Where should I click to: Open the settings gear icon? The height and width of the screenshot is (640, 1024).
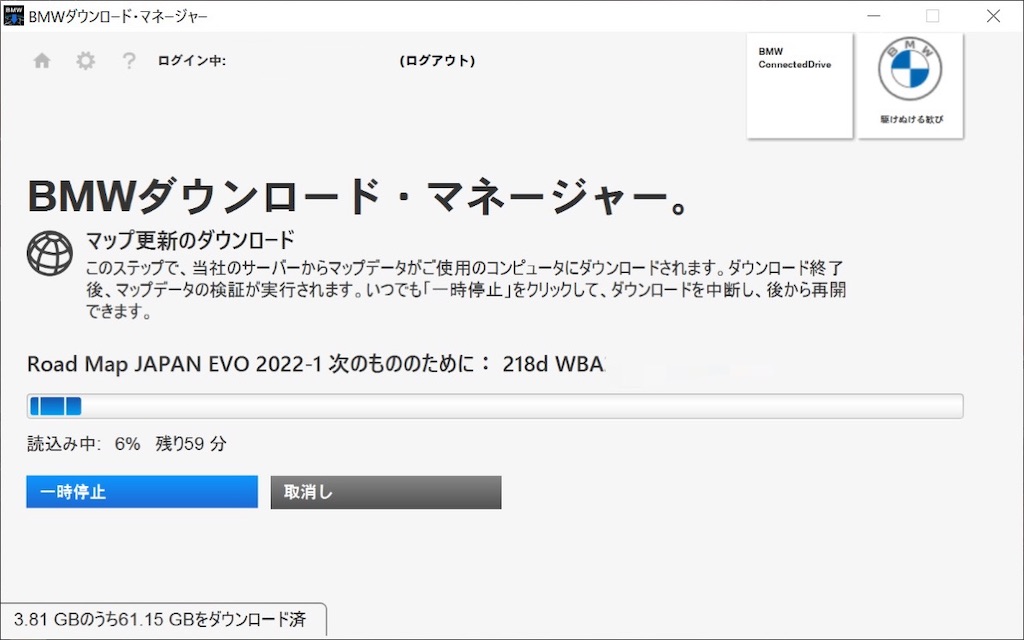[x=85, y=60]
